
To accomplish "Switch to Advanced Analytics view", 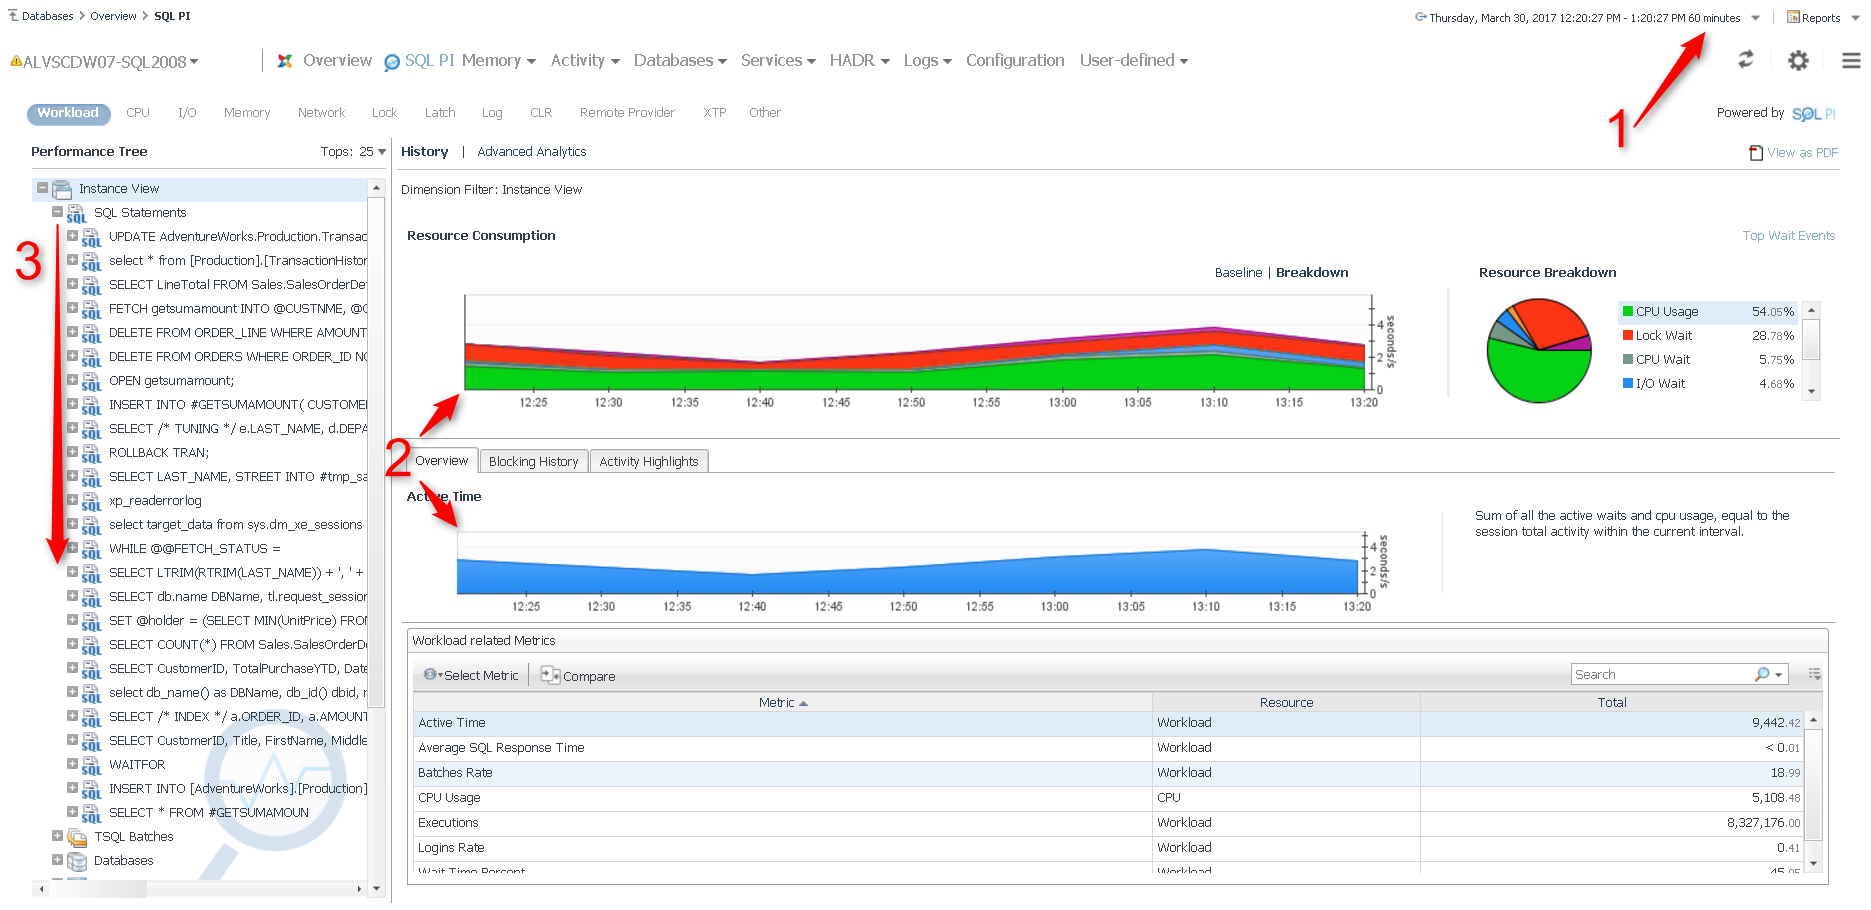I will point(531,152).
